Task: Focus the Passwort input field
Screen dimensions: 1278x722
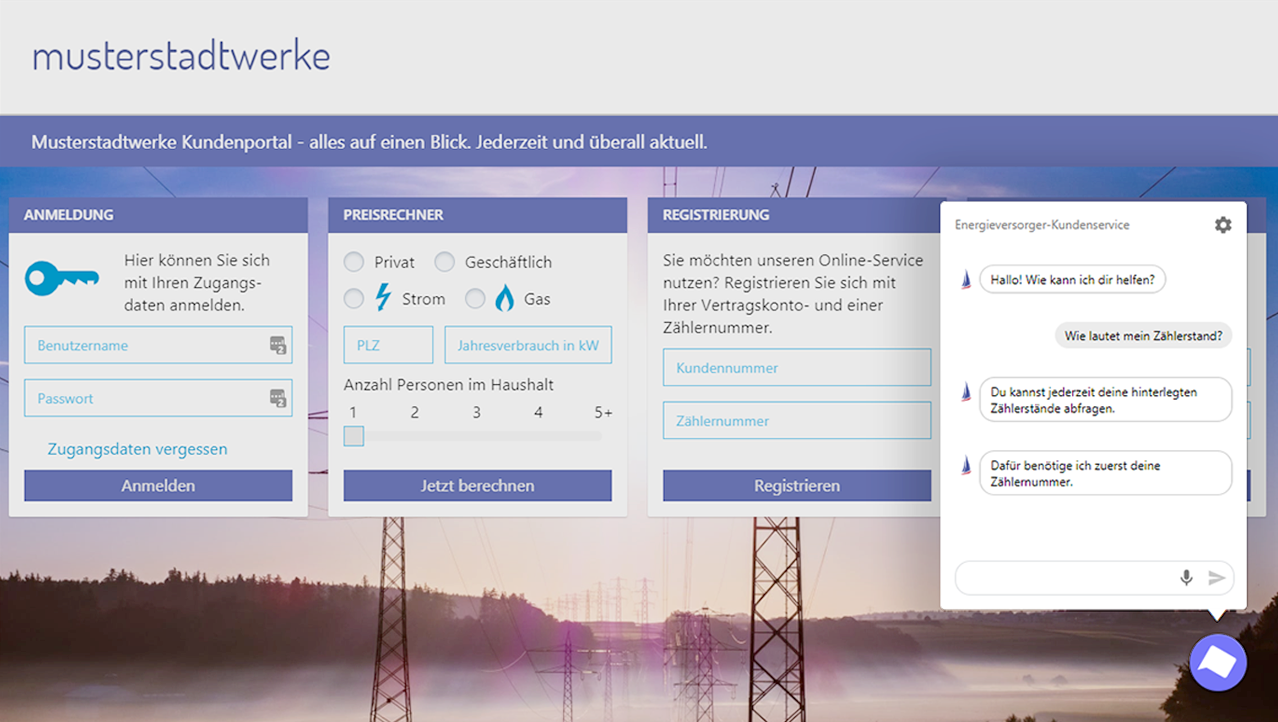Action: click(x=158, y=398)
